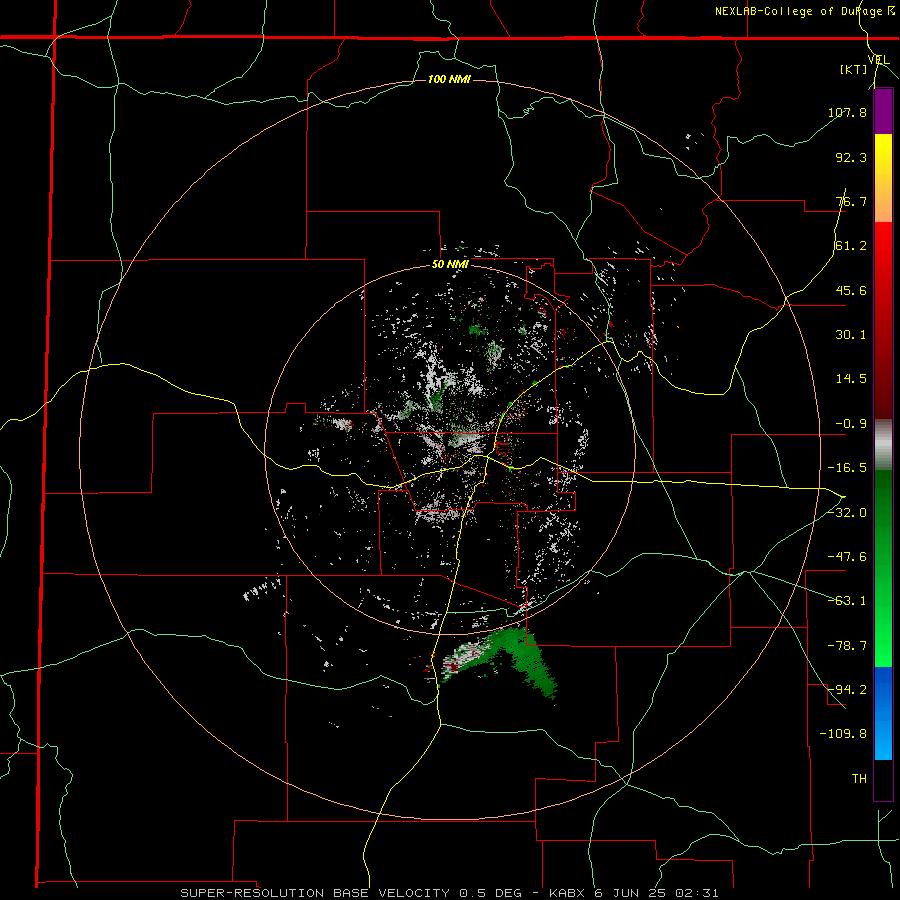The width and height of the screenshot is (900, 900).
Task: Click the 50 NMI range ring label
Action: [x=450, y=265]
